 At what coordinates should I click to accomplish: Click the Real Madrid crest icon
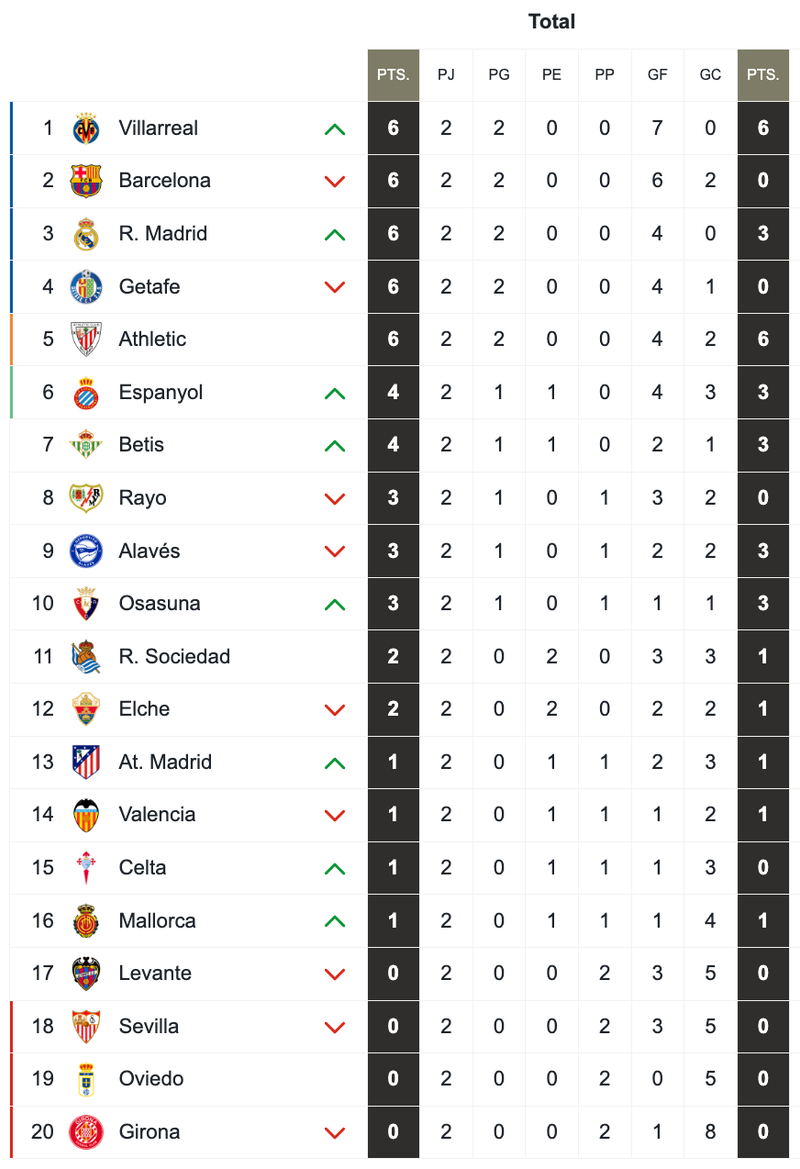pyautogui.click(x=86, y=234)
